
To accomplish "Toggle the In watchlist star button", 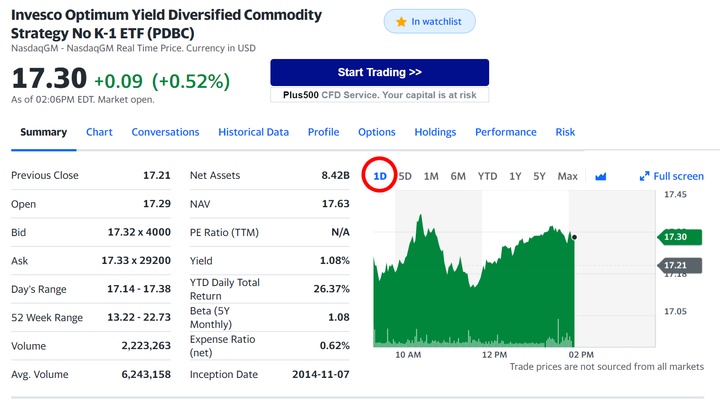I will (x=430, y=21).
